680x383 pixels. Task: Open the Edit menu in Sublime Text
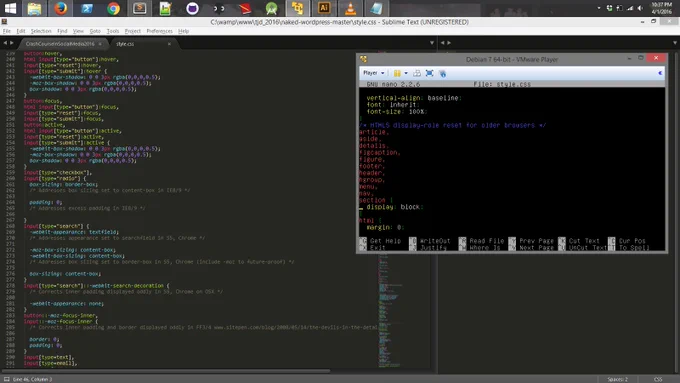pos(21,31)
